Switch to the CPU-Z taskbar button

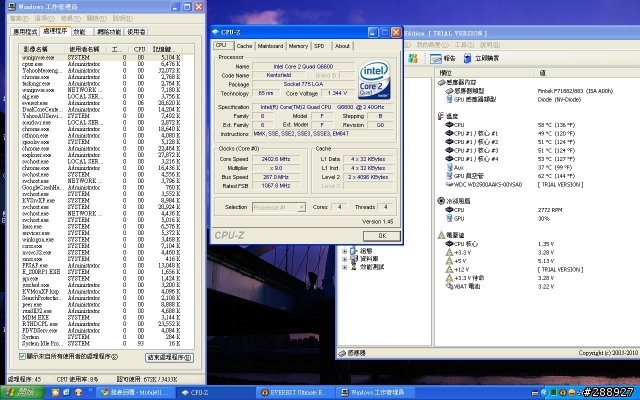click(216, 393)
